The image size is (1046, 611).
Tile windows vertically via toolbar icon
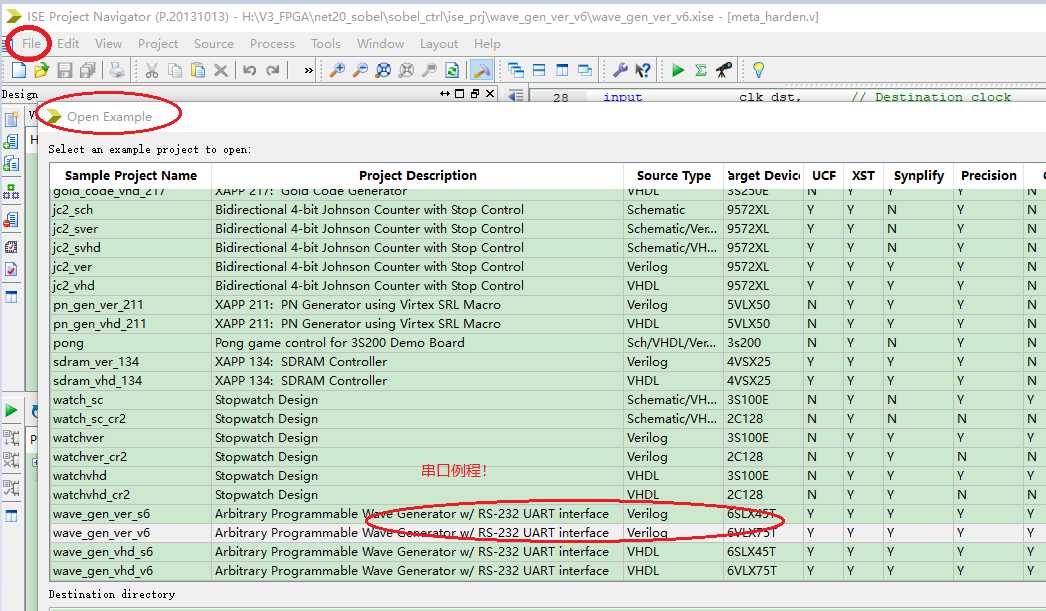click(562, 70)
